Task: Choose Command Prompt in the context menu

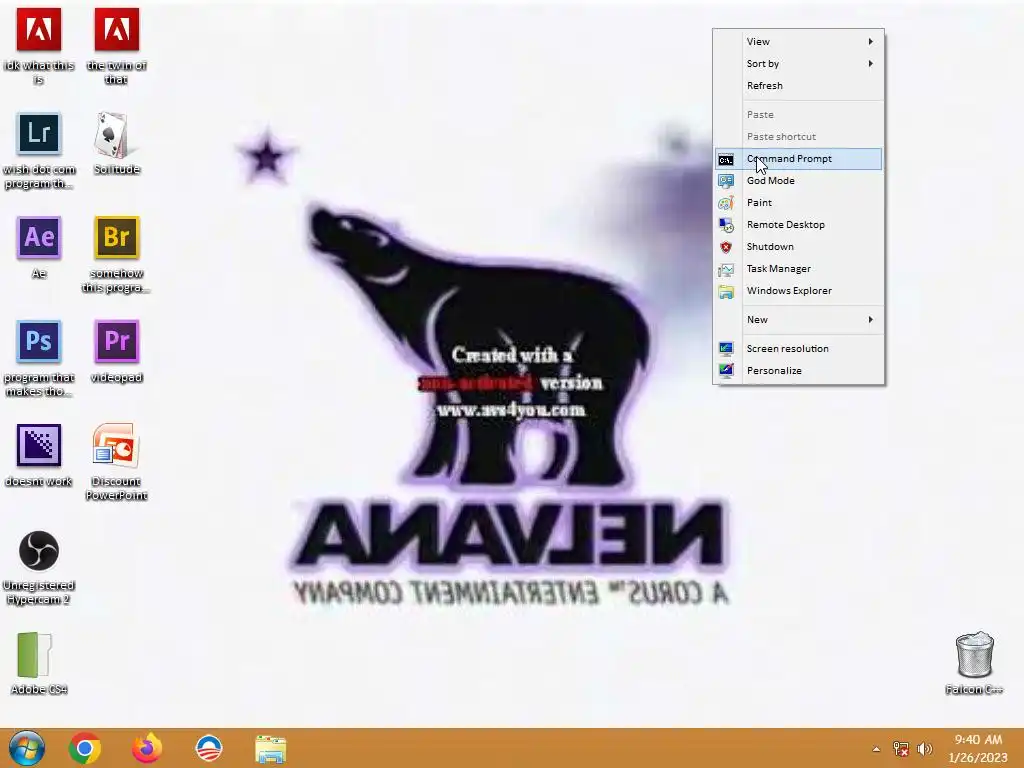Action: (798, 159)
